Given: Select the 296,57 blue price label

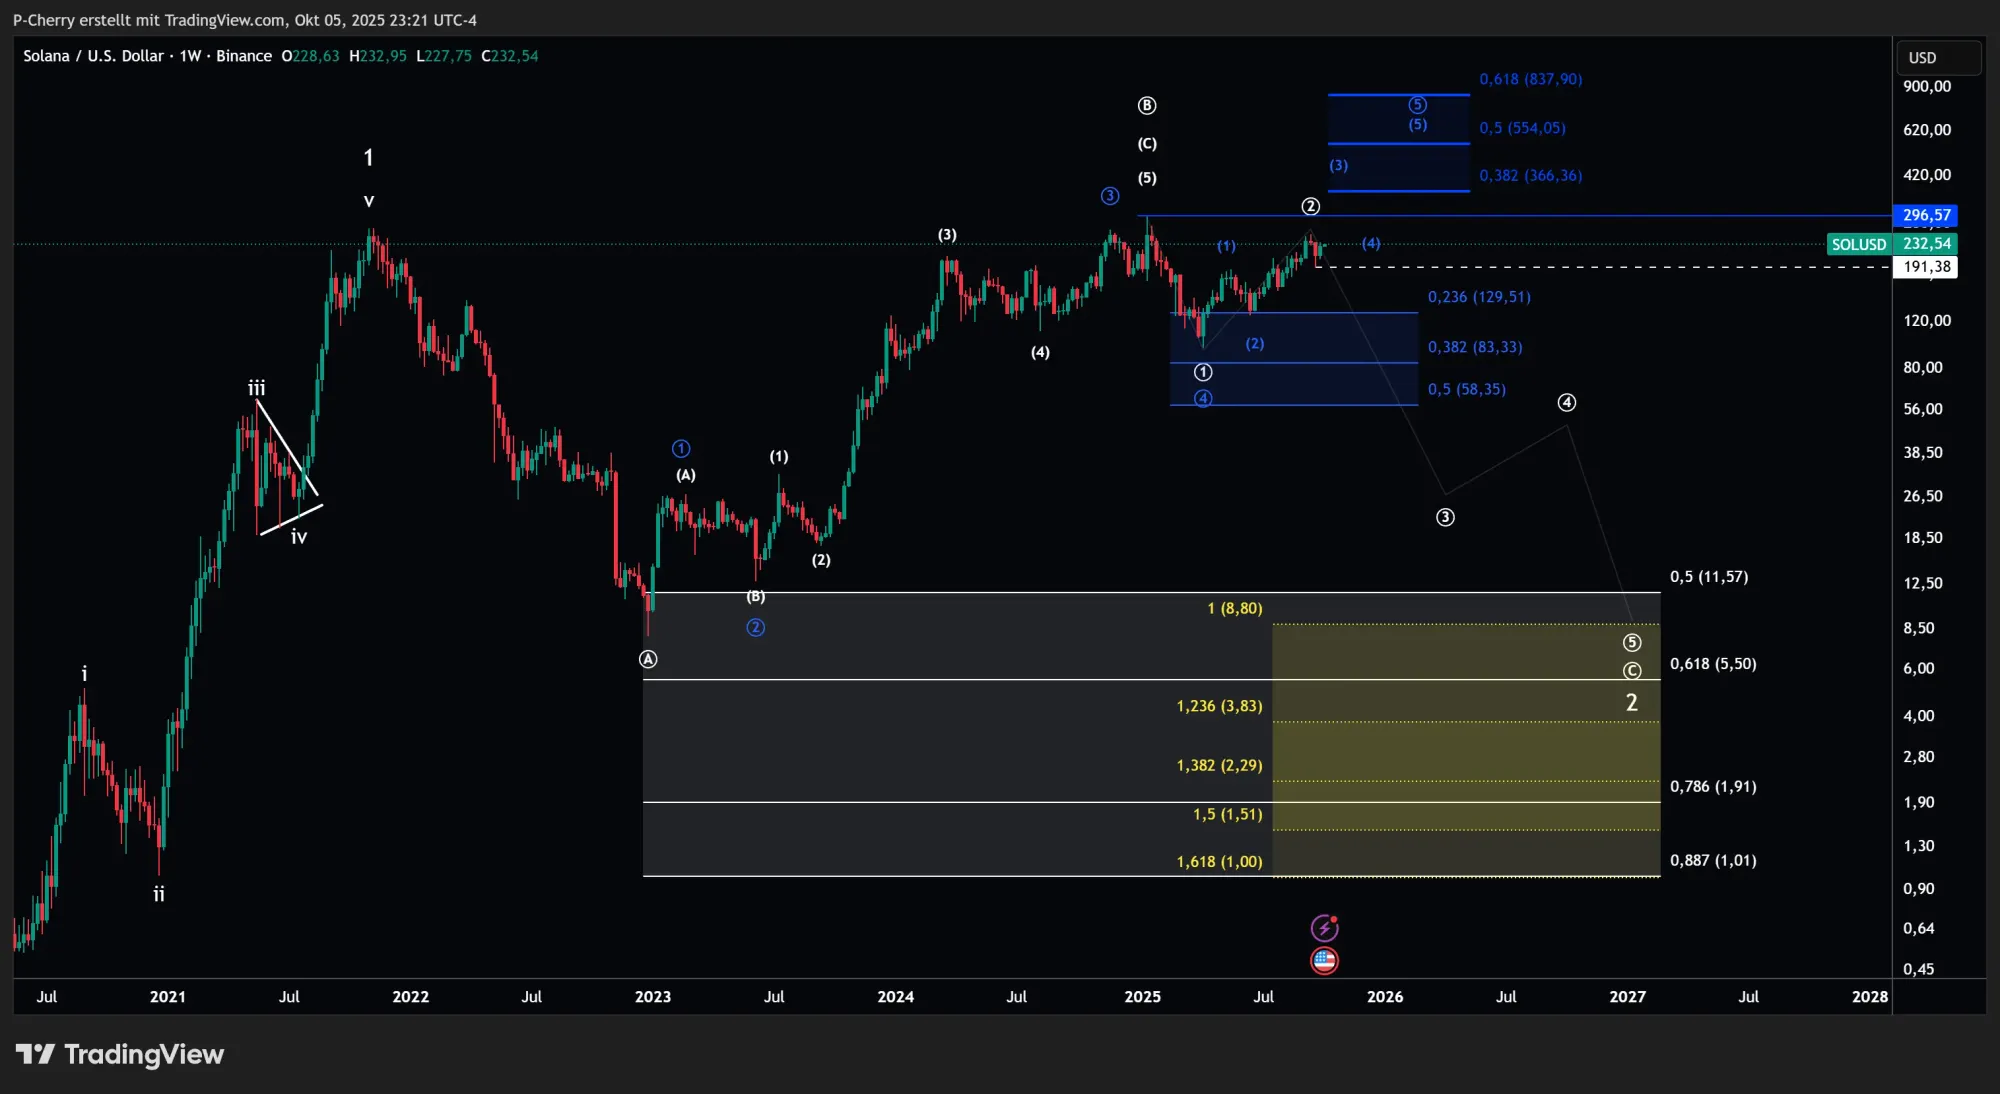Looking at the screenshot, I should pyautogui.click(x=1926, y=215).
